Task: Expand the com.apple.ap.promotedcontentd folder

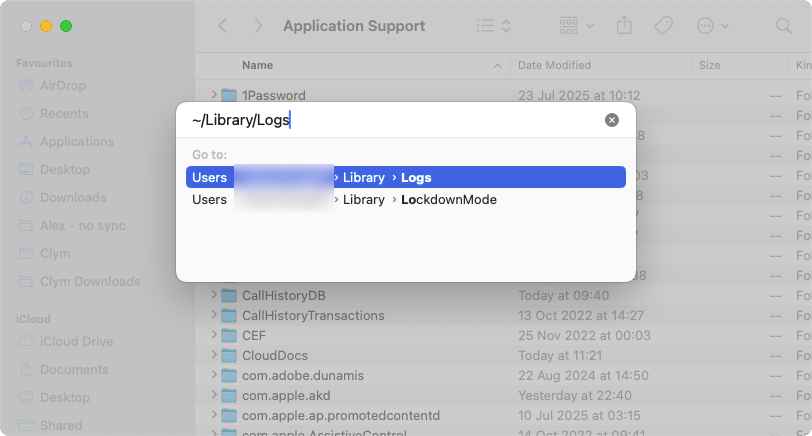Action: coord(214,415)
